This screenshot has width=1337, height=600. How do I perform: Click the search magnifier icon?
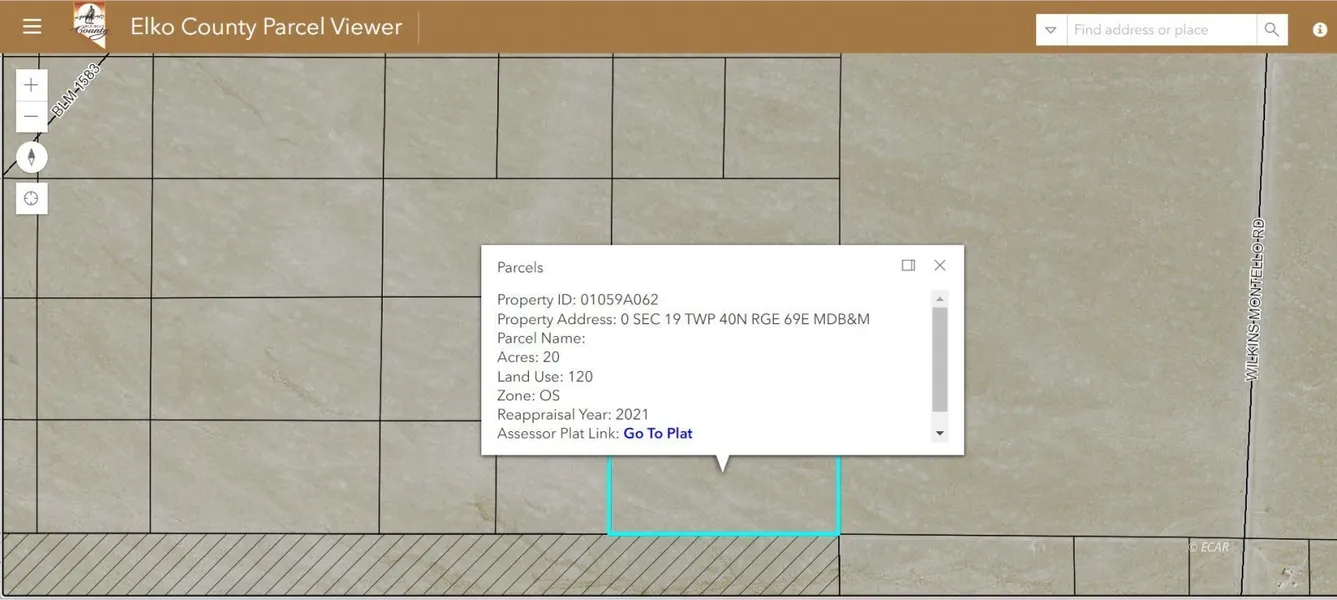tap(1271, 30)
